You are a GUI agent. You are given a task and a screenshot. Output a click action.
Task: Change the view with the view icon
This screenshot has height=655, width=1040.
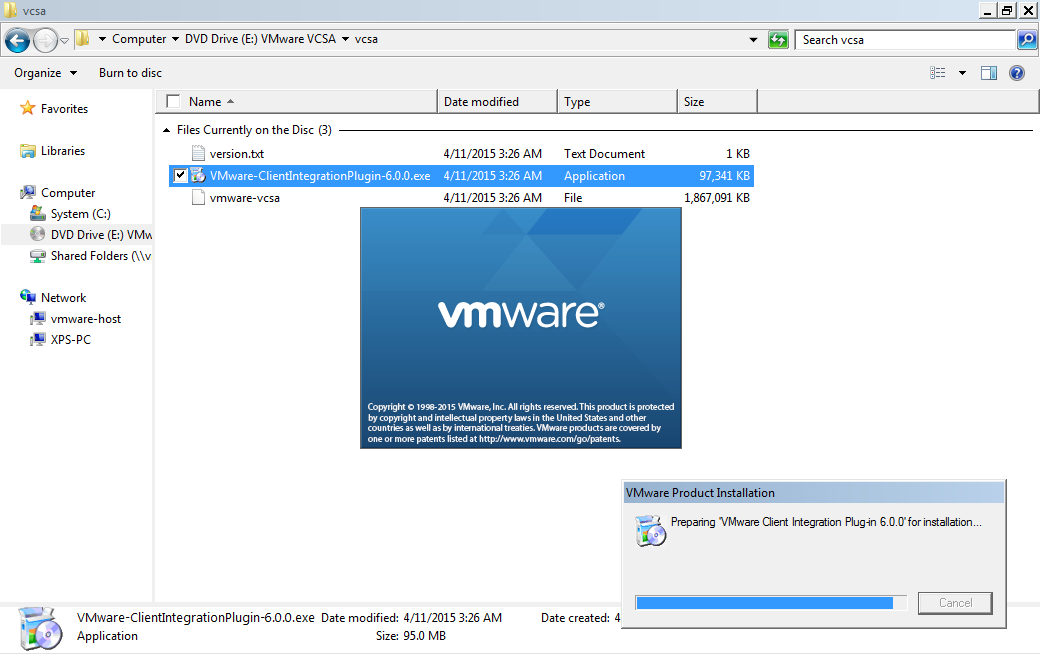[937, 73]
